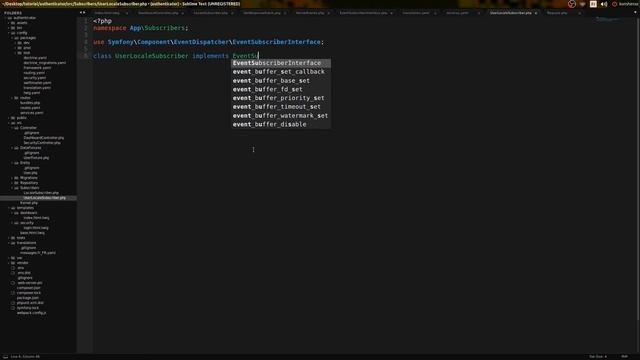Click the file icon next to symfony.lock
The width and height of the screenshot is (640, 360).
13,308
